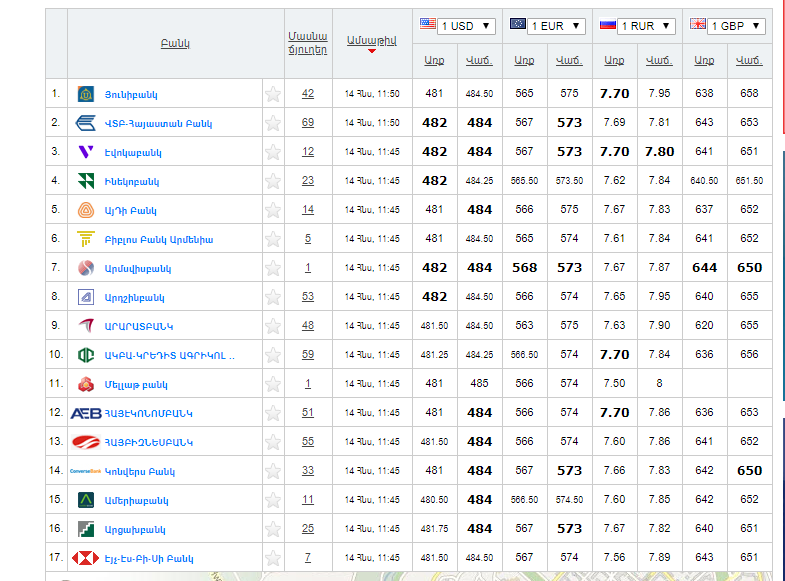Click the Byblos Bank Armenia yellow logo

86,239
